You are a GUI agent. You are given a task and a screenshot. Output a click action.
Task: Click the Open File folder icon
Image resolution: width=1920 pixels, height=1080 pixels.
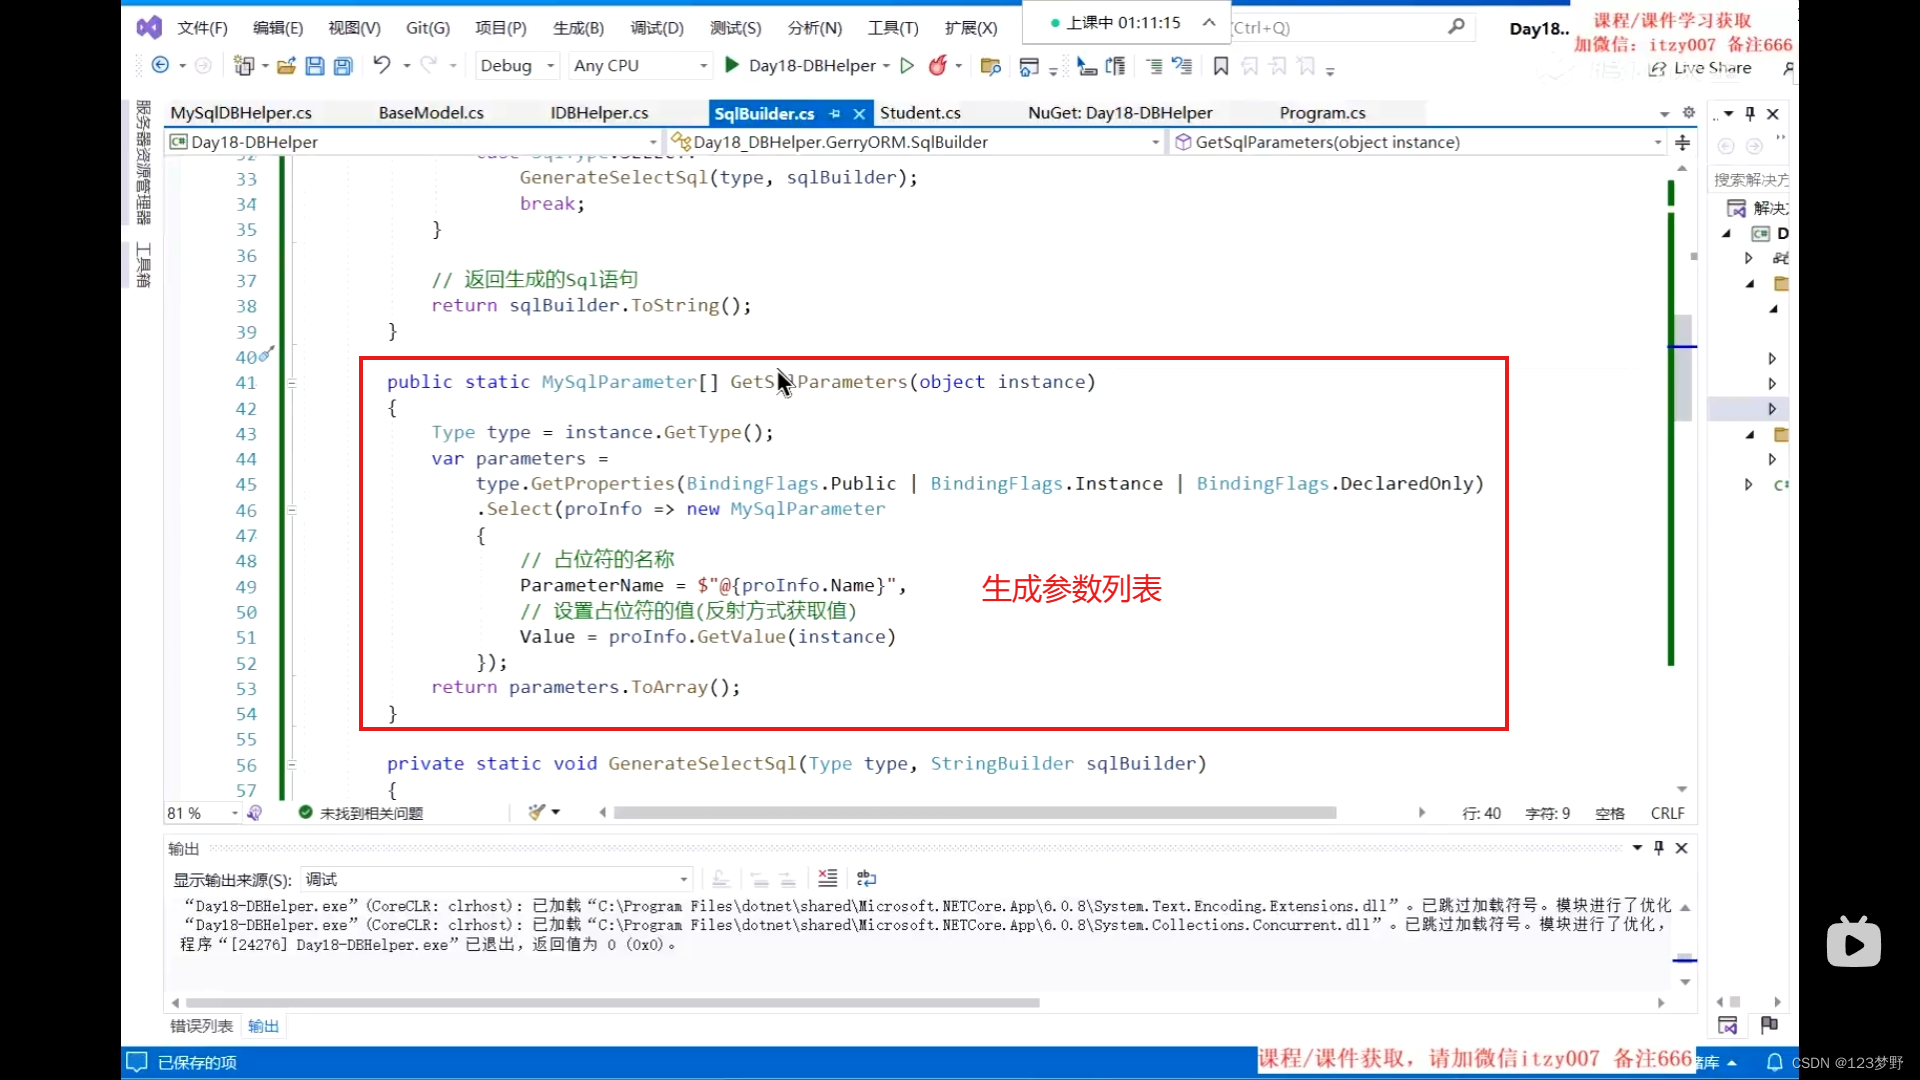click(286, 66)
